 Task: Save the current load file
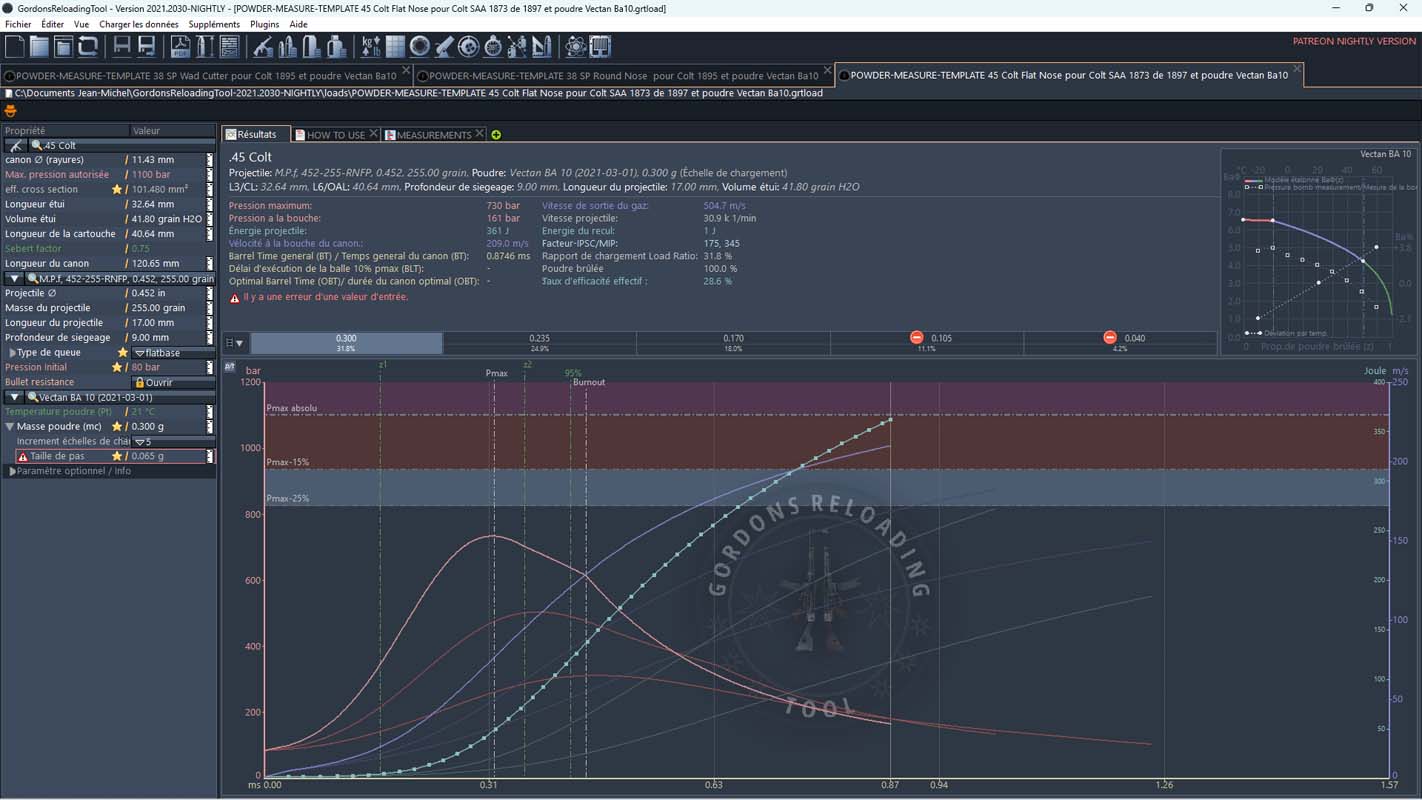pos(122,46)
